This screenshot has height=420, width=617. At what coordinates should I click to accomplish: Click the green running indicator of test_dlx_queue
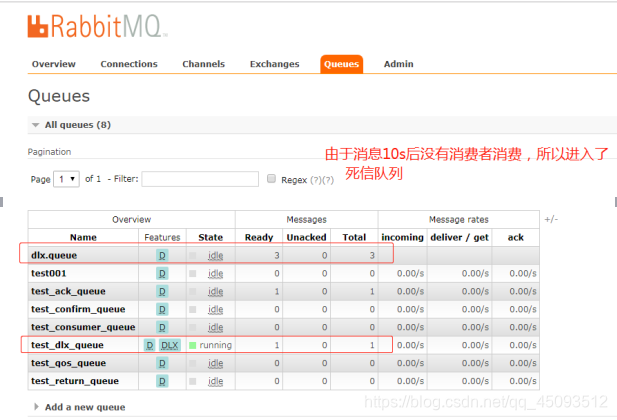(192, 345)
